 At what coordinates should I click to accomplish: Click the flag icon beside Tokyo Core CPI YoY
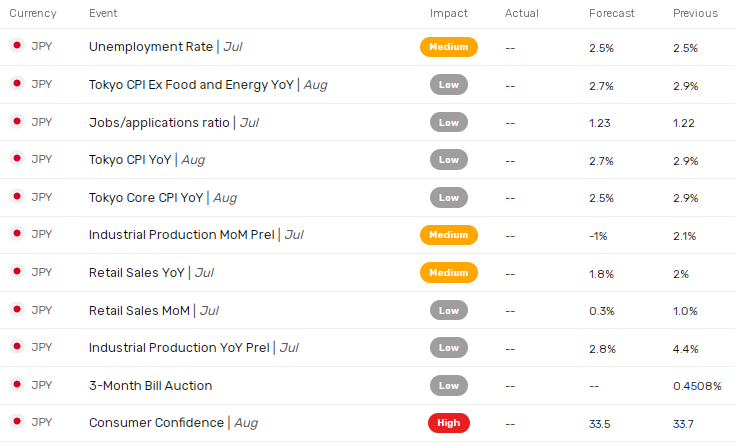point(16,197)
